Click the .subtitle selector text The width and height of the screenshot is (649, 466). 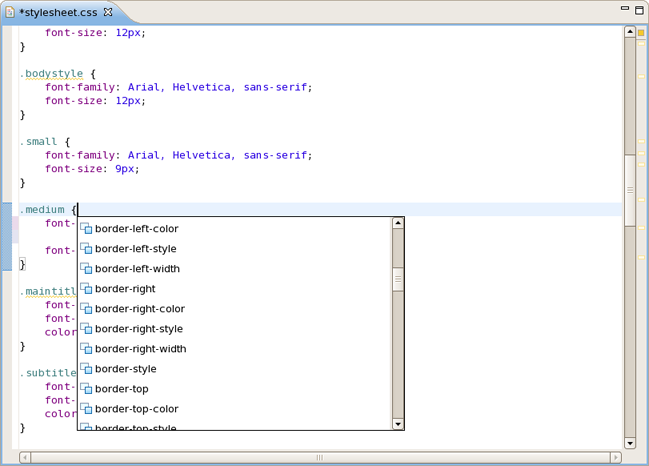pyautogui.click(x=48, y=373)
